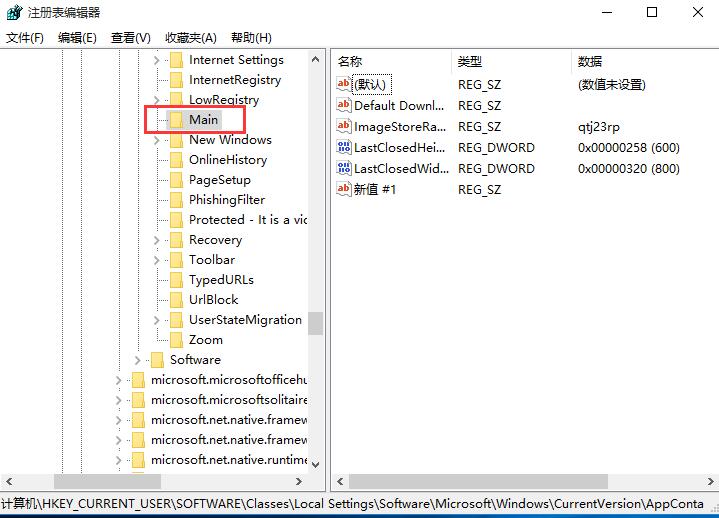This screenshot has height=518, width=719.
Task: Click the tree pane vertical scrollbar thumb
Action: pos(315,324)
